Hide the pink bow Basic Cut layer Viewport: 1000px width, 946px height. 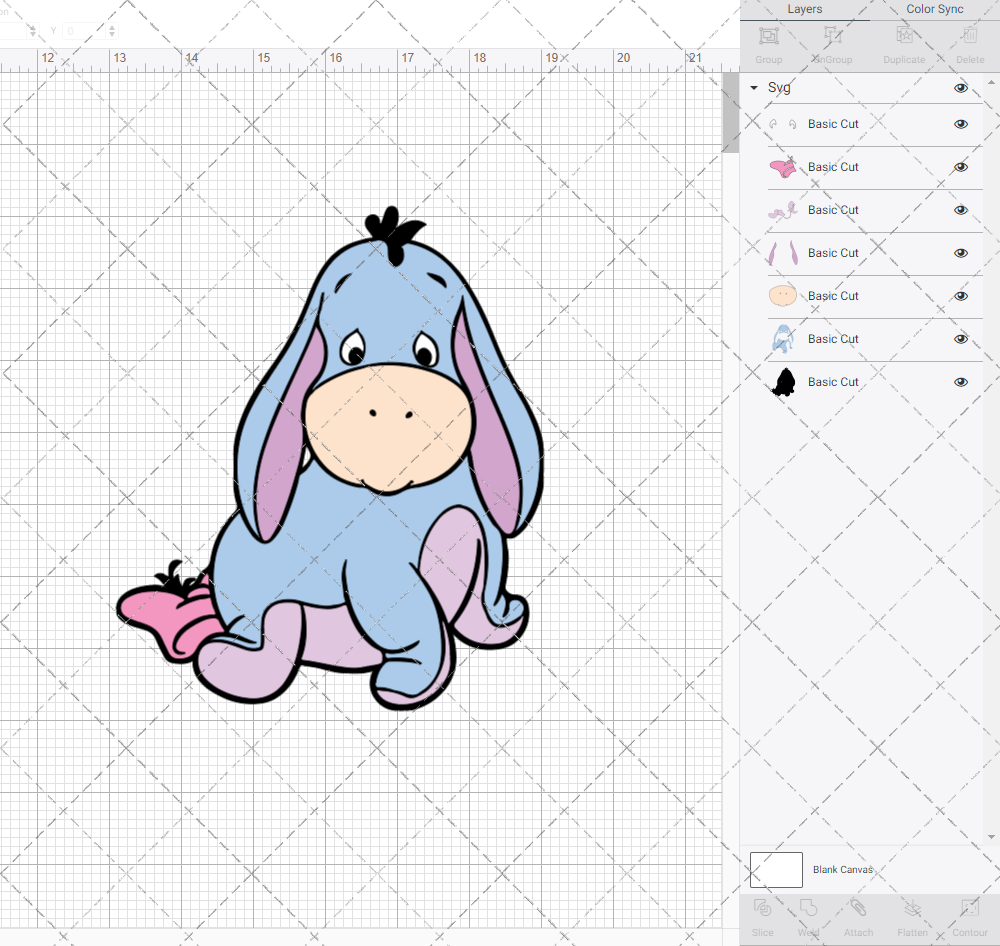960,167
